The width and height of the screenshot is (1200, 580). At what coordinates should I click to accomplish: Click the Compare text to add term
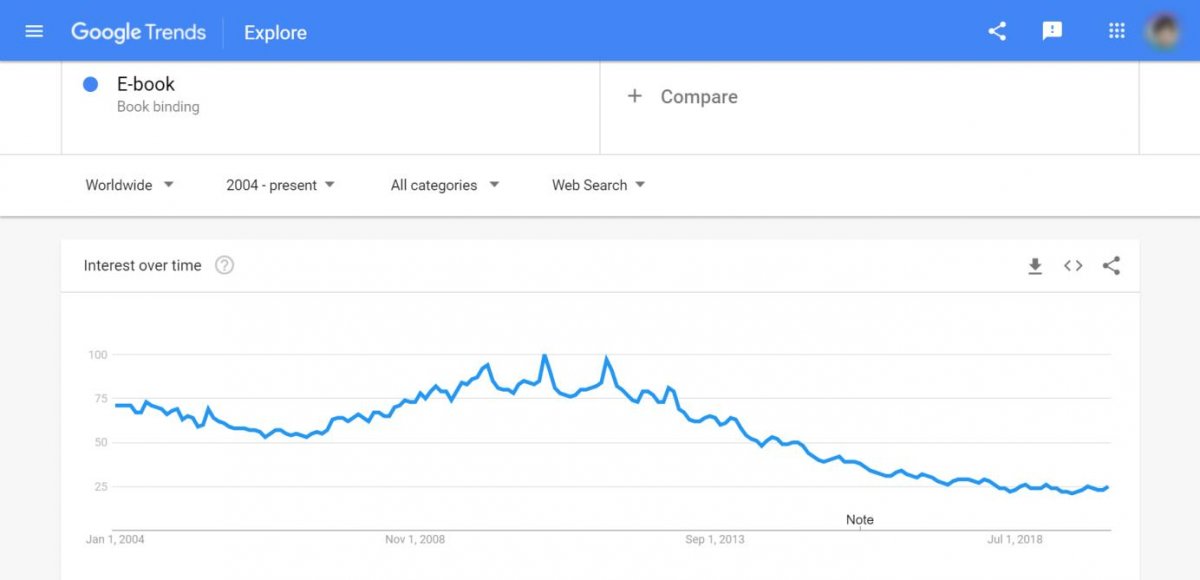(699, 97)
